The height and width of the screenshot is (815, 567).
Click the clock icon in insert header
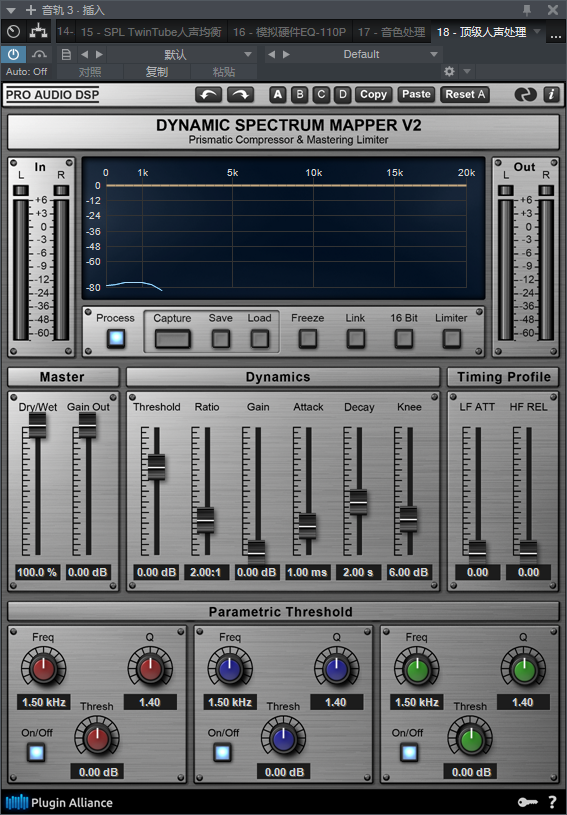tap(14, 32)
